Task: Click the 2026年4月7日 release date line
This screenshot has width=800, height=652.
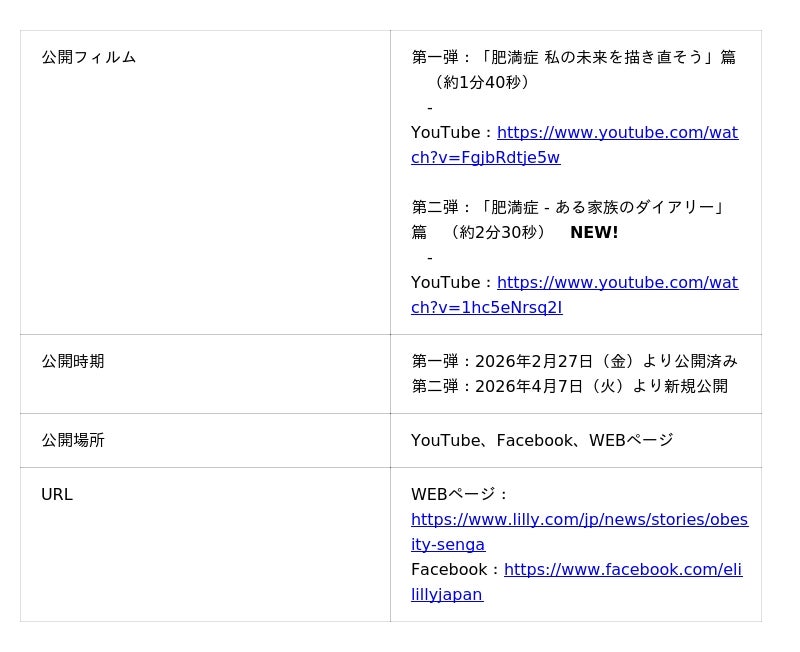Action: pyautogui.click(x=569, y=387)
